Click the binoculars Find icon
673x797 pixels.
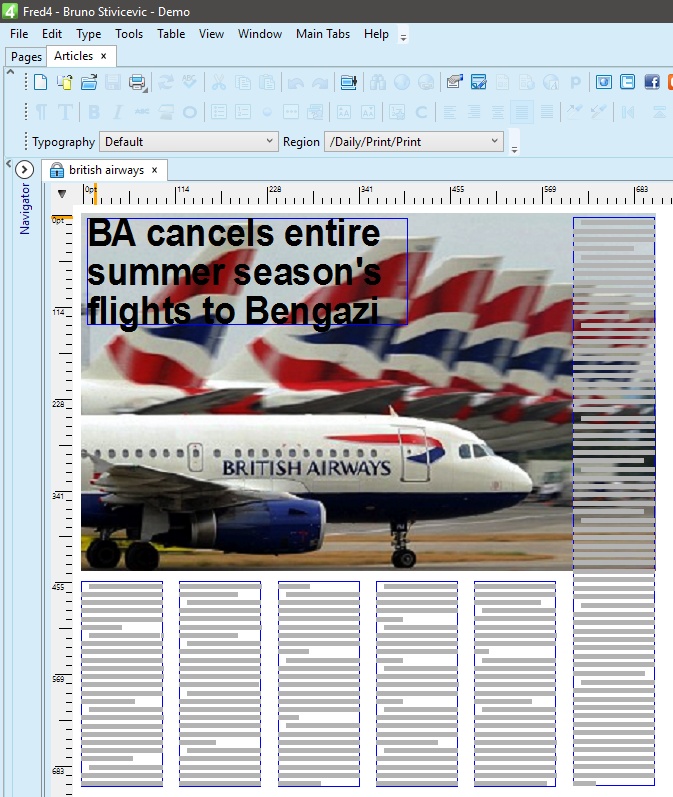click(x=378, y=82)
